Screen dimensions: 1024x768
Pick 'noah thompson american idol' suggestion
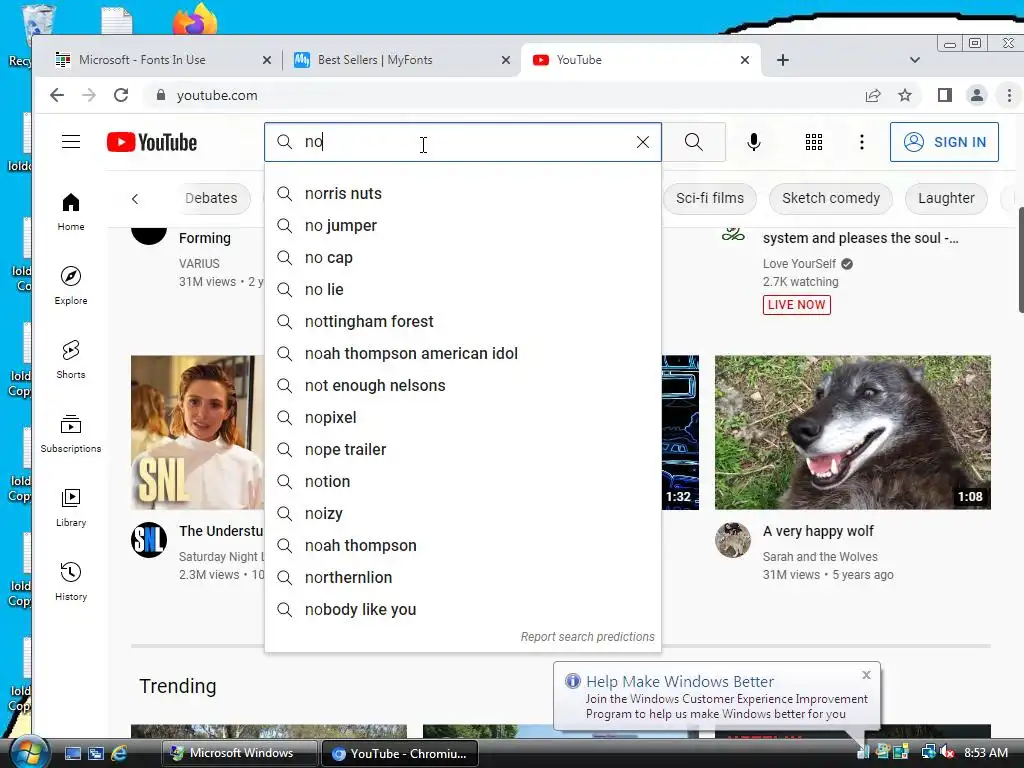click(x=463, y=353)
